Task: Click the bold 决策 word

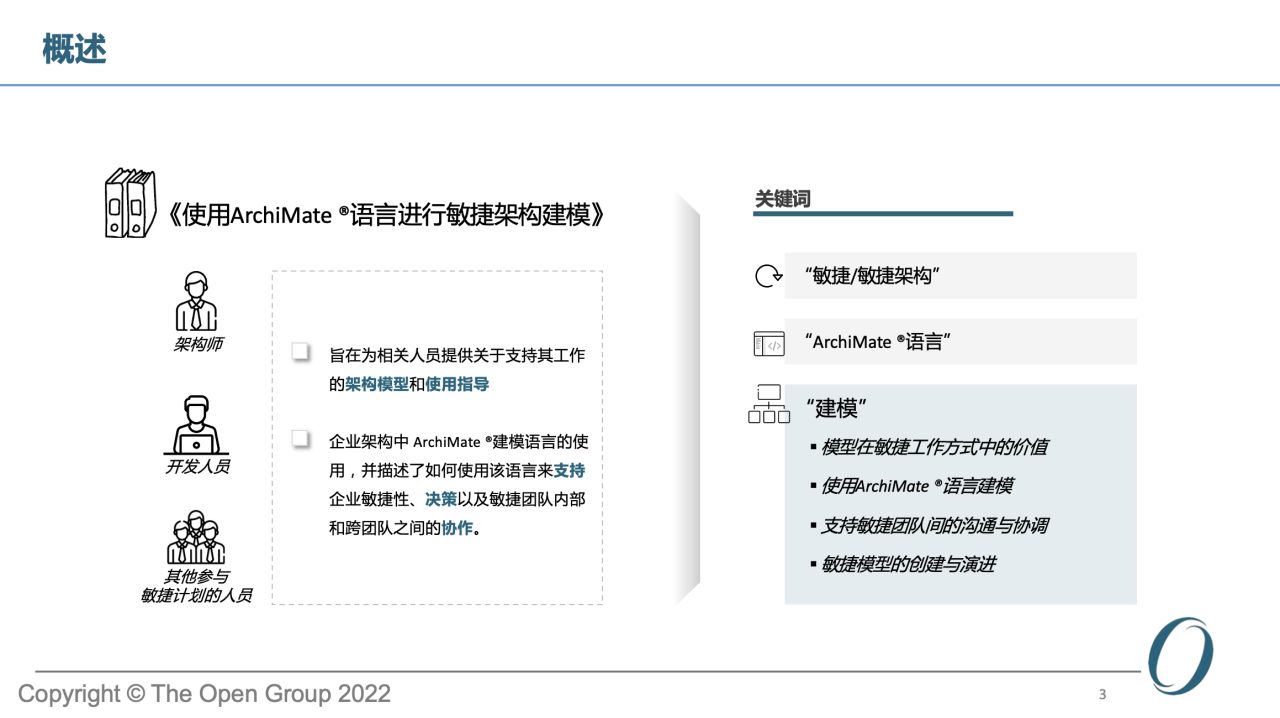Action: [x=441, y=499]
